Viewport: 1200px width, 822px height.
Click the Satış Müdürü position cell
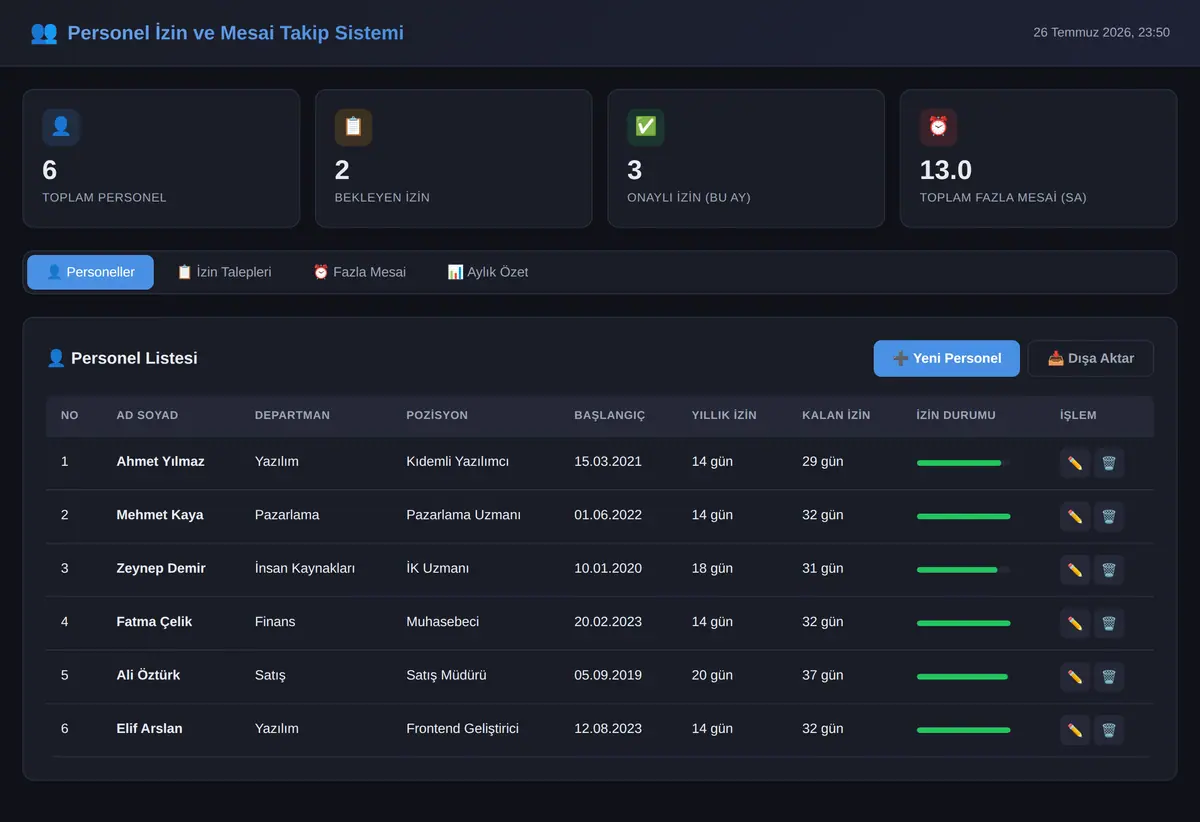click(x=446, y=675)
